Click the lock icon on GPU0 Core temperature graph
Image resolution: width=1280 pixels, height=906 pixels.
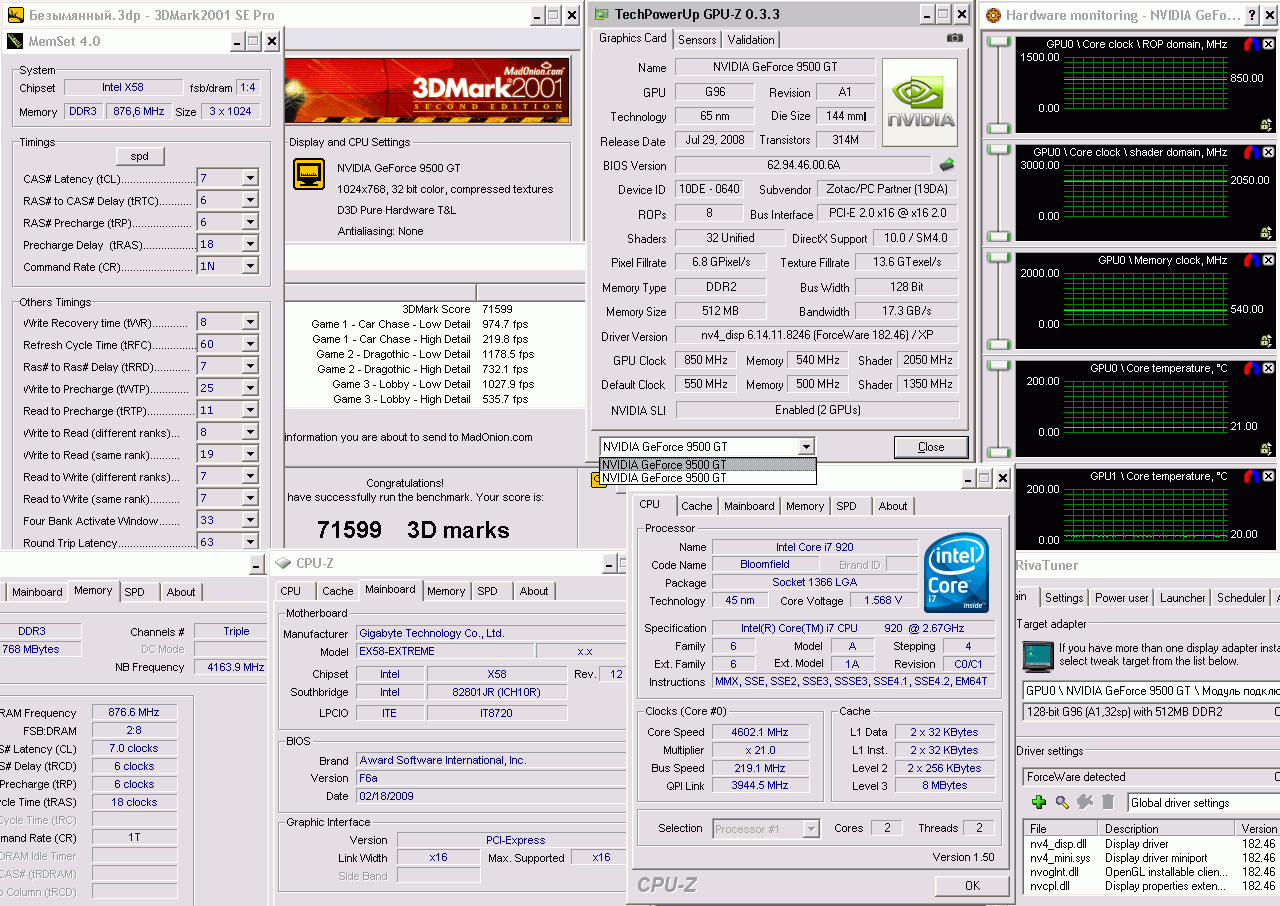(1266, 448)
